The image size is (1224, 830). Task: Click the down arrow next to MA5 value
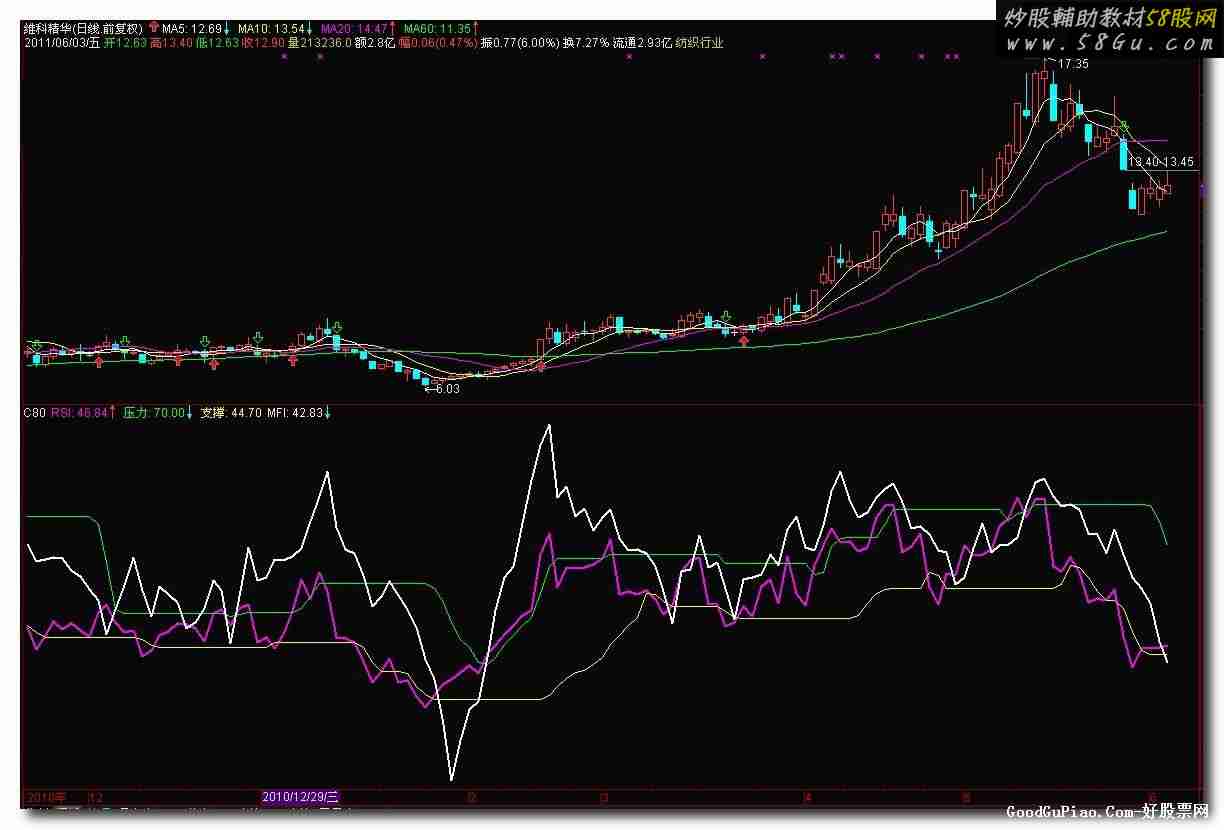(226, 29)
